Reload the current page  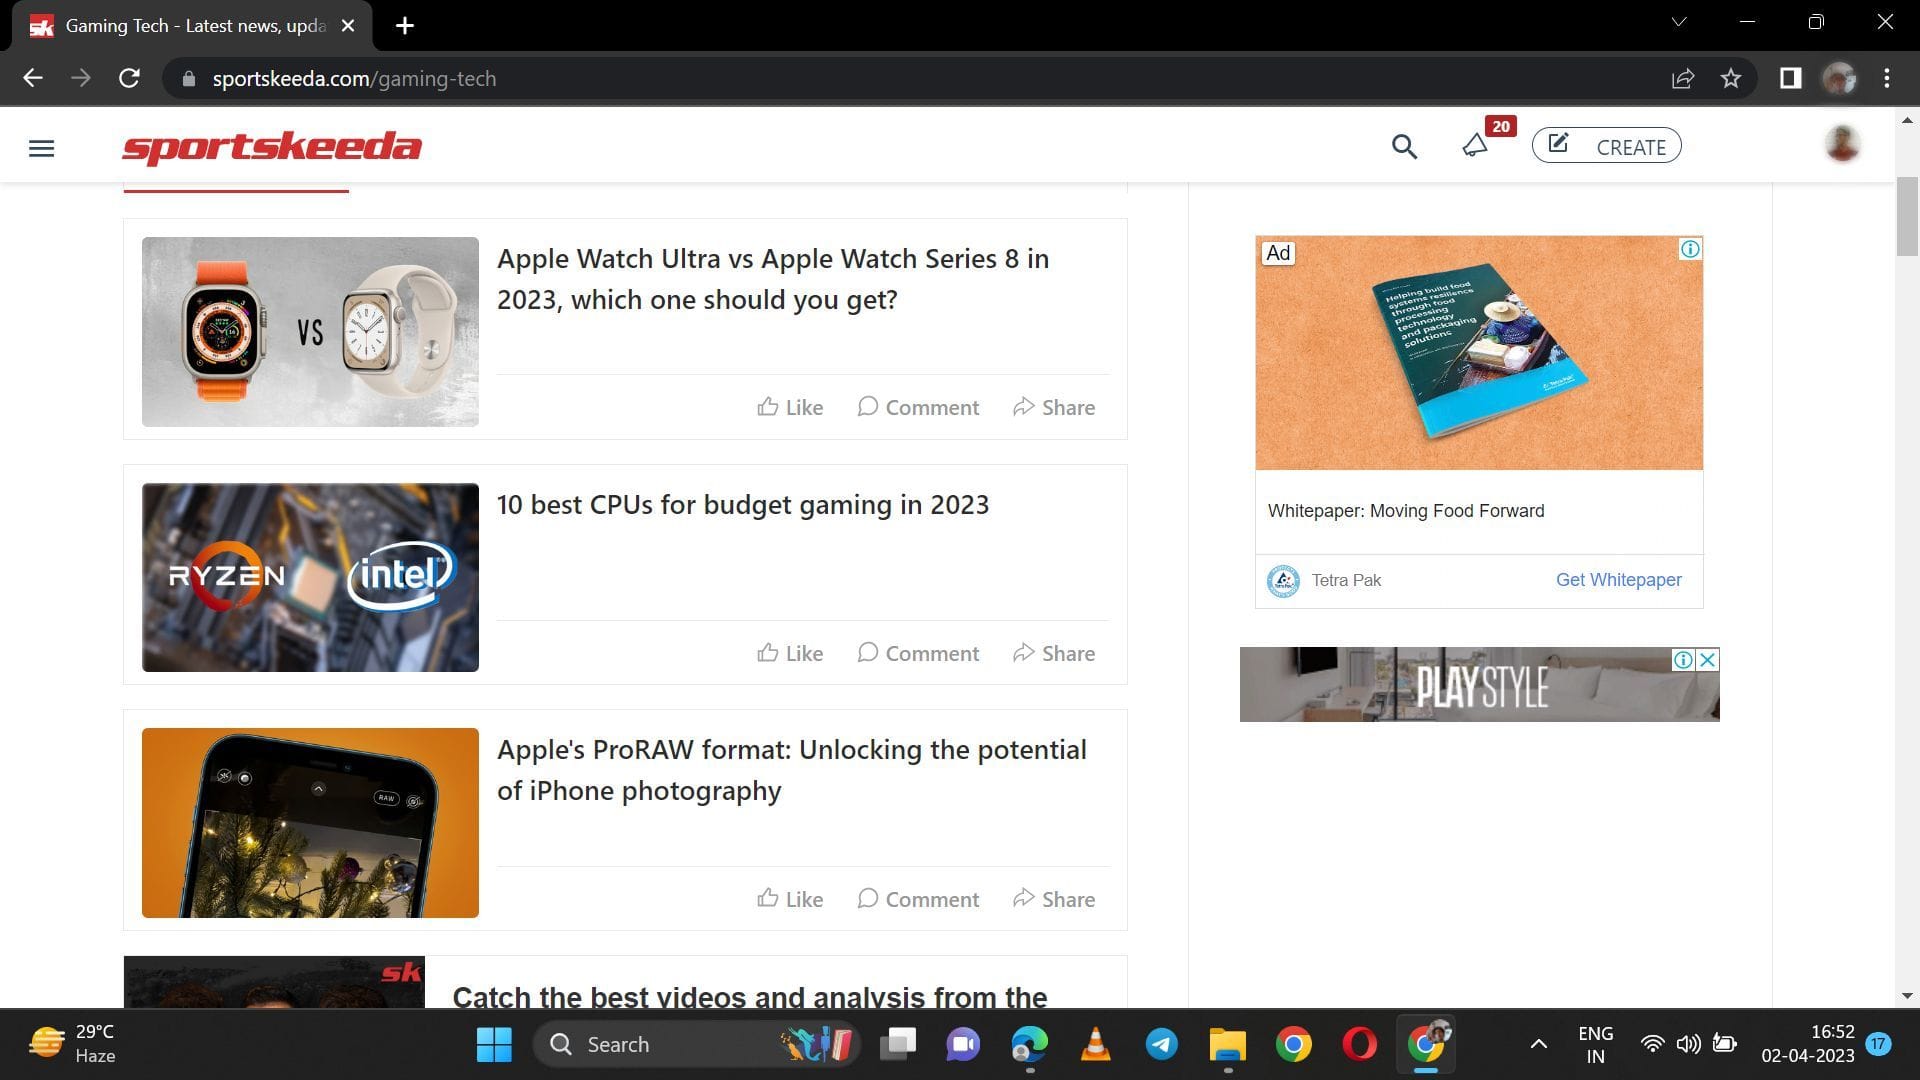point(129,78)
